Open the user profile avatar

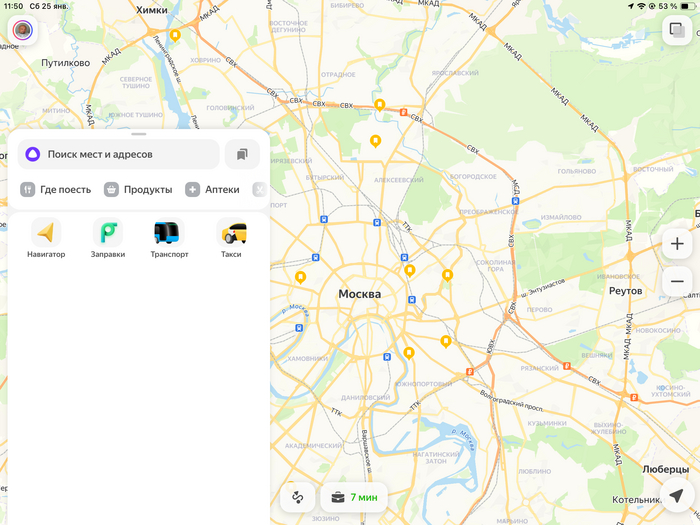coord(22,30)
